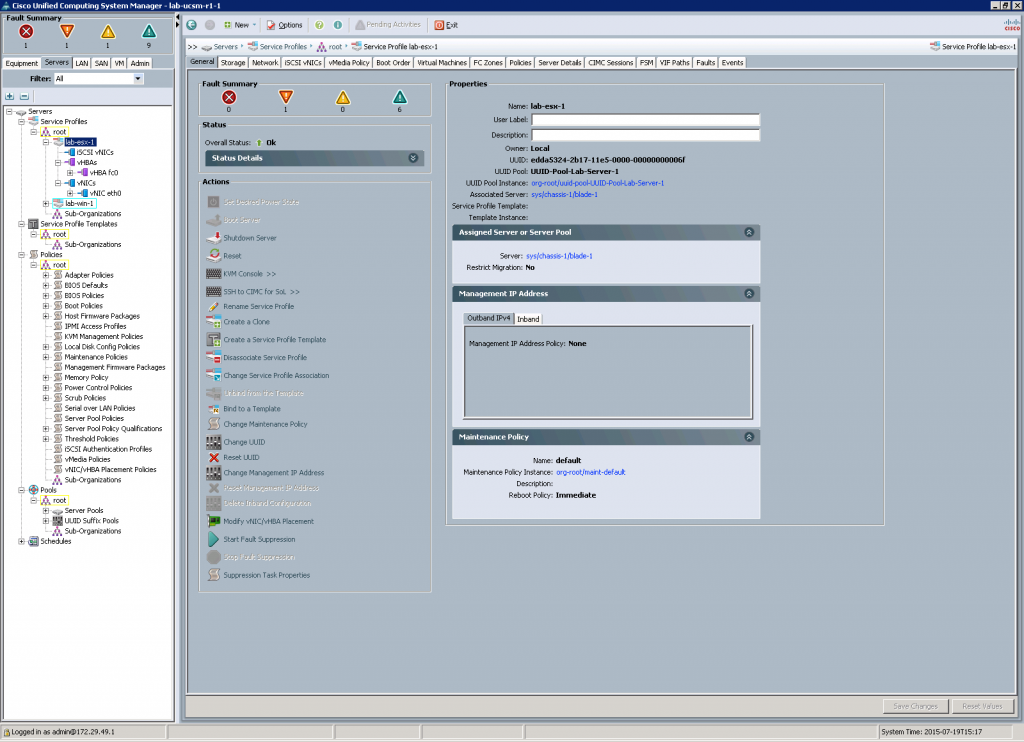Click the Reset server action
This screenshot has height=742, width=1024.
click(232, 256)
